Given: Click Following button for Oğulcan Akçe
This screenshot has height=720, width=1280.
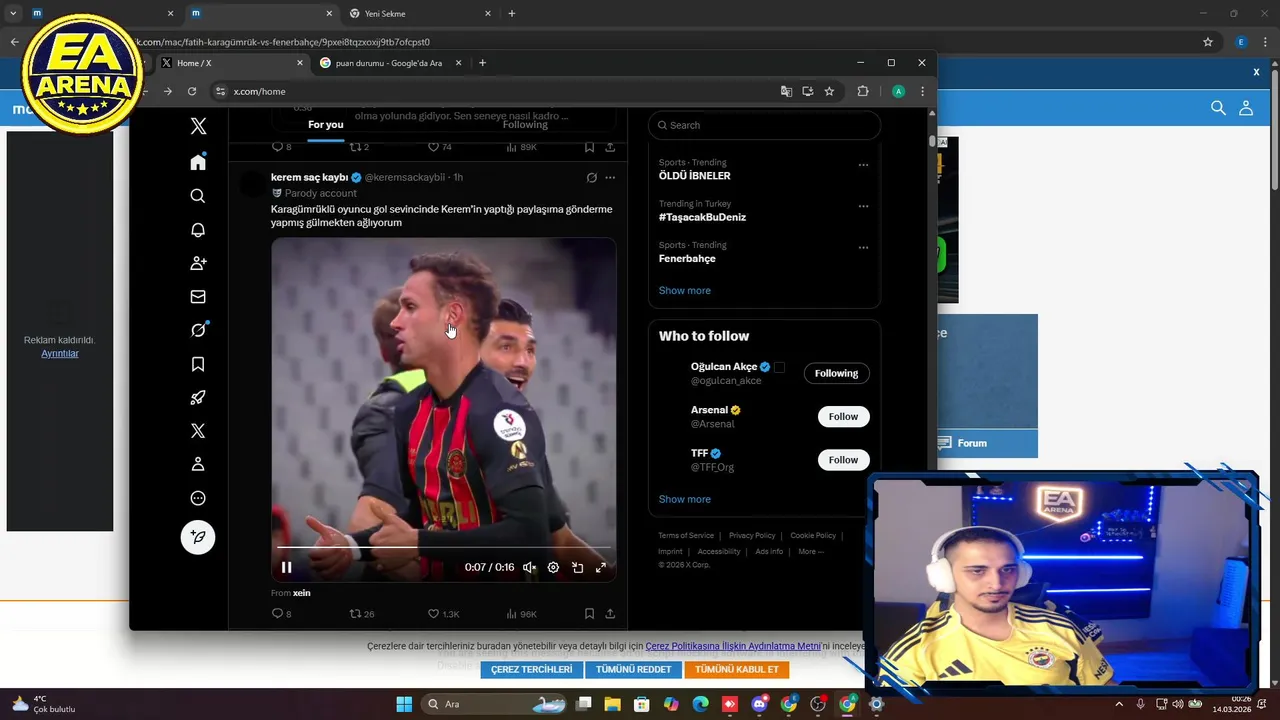Looking at the screenshot, I should click(x=836, y=373).
